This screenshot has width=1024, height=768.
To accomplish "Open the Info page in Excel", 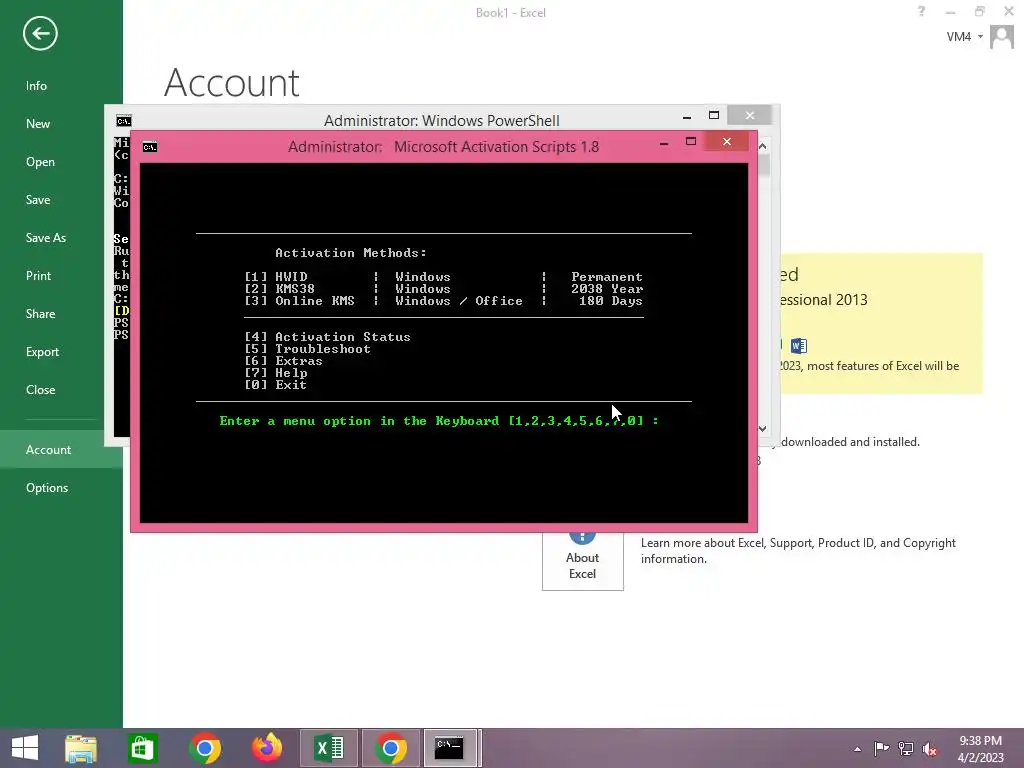I will pyautogui.click(x=37, y=86).
